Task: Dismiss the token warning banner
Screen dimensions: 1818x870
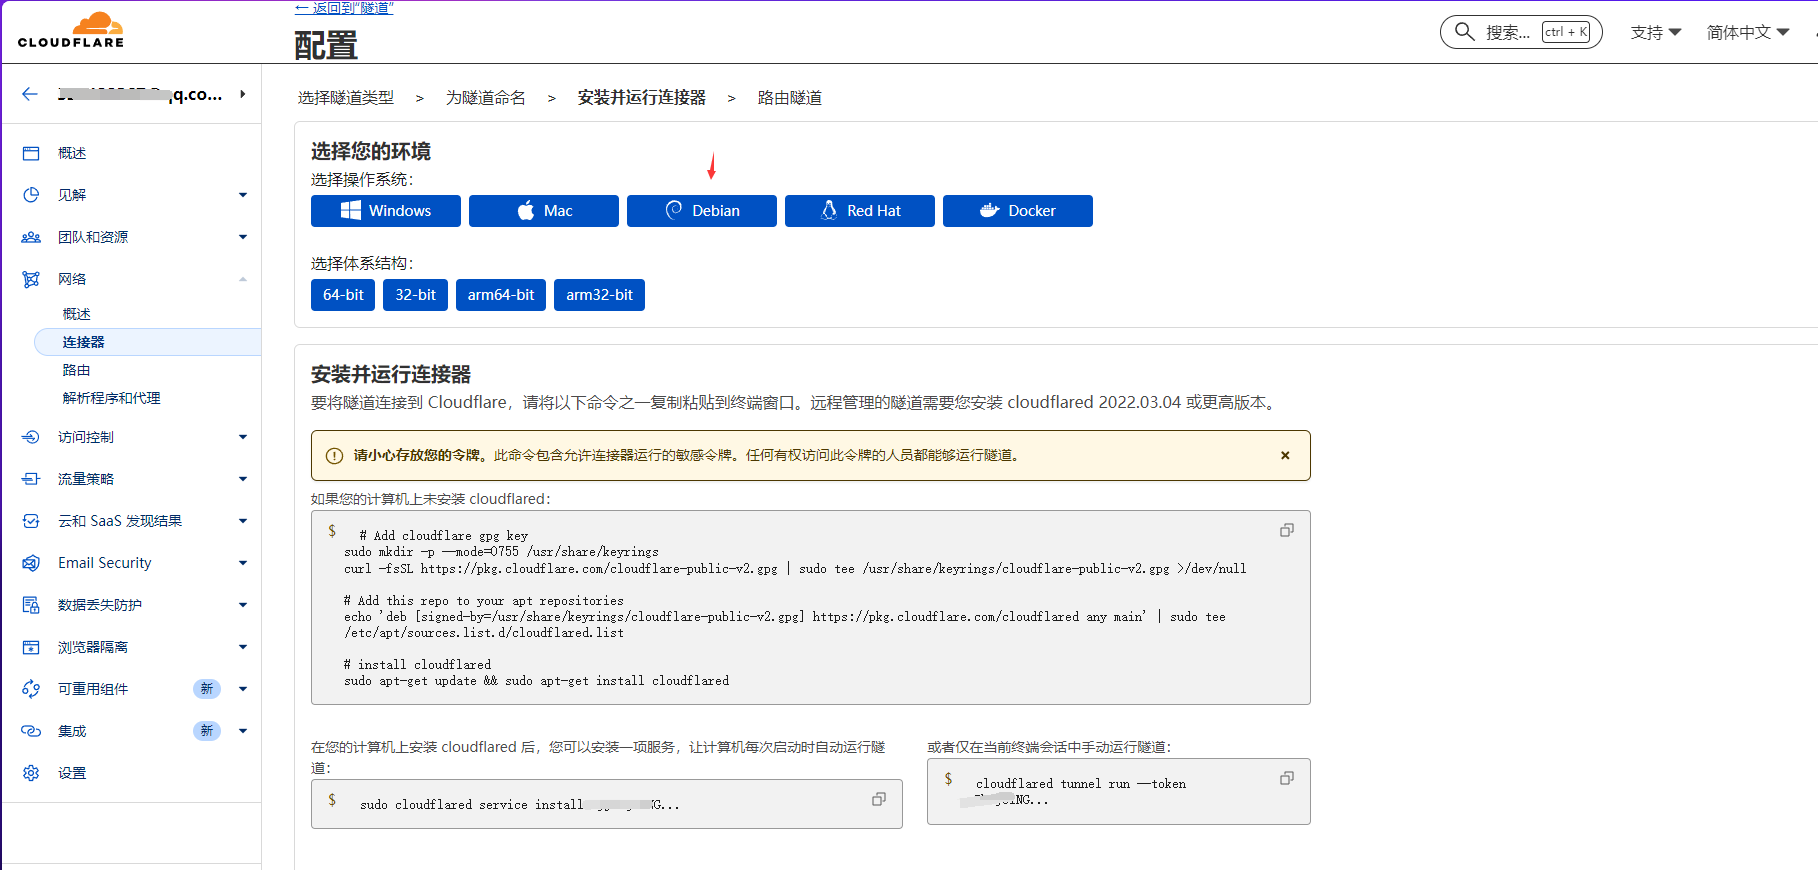Action: pyautogui.click(x=1285, y=455)
